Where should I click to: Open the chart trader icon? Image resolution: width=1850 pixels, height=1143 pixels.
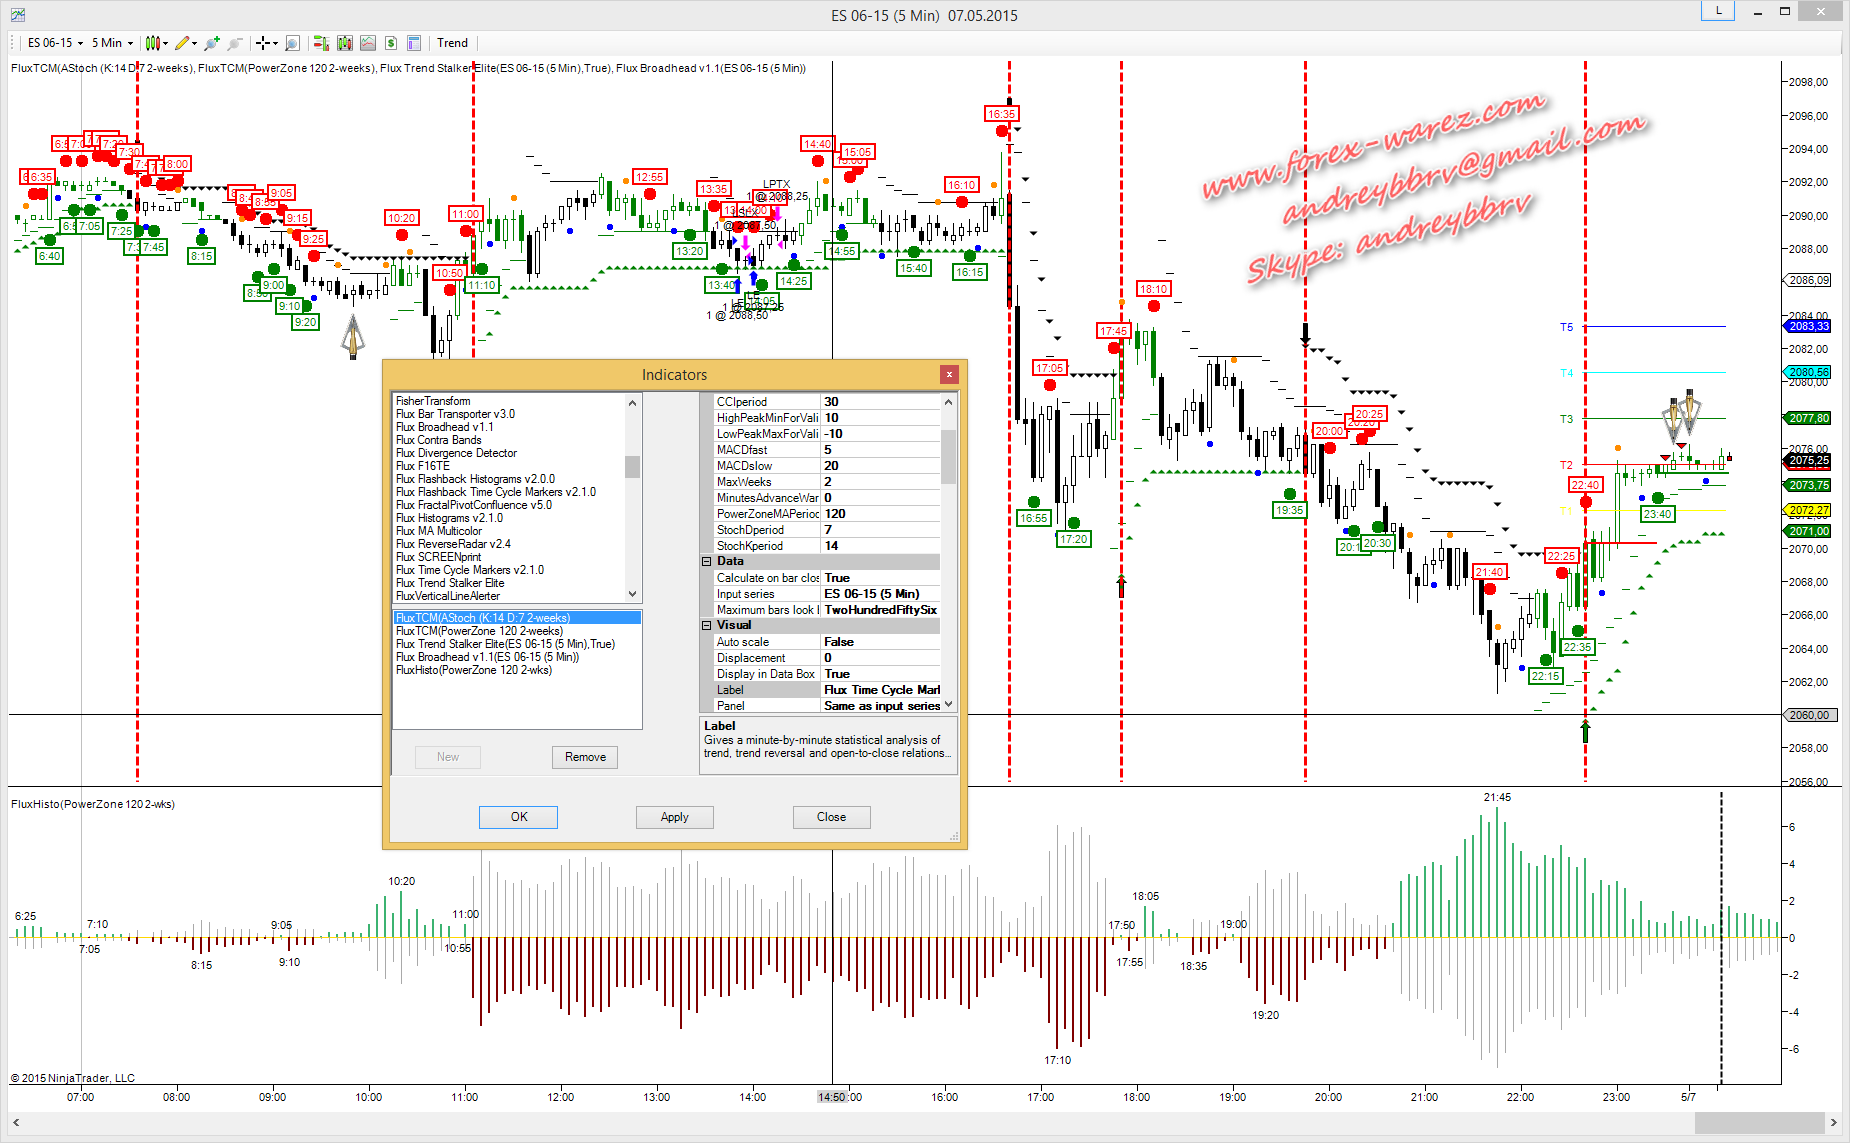(x=321, y=43)
